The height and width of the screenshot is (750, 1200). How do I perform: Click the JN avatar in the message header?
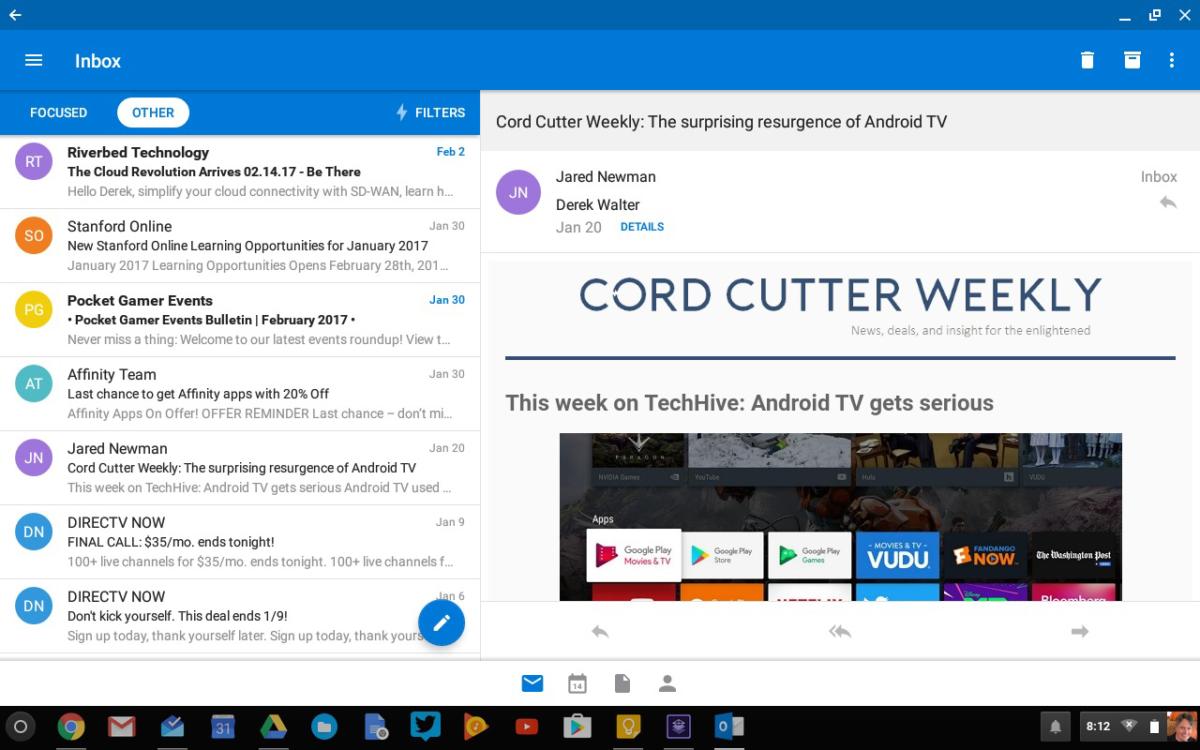click(x=518, y=192)
